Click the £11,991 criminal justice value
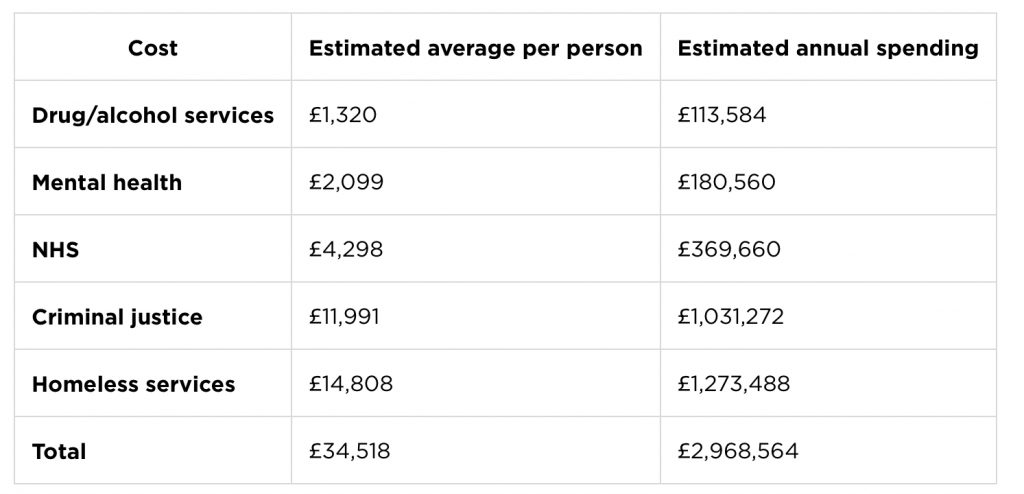1024x494 pixels. [345, 317]
